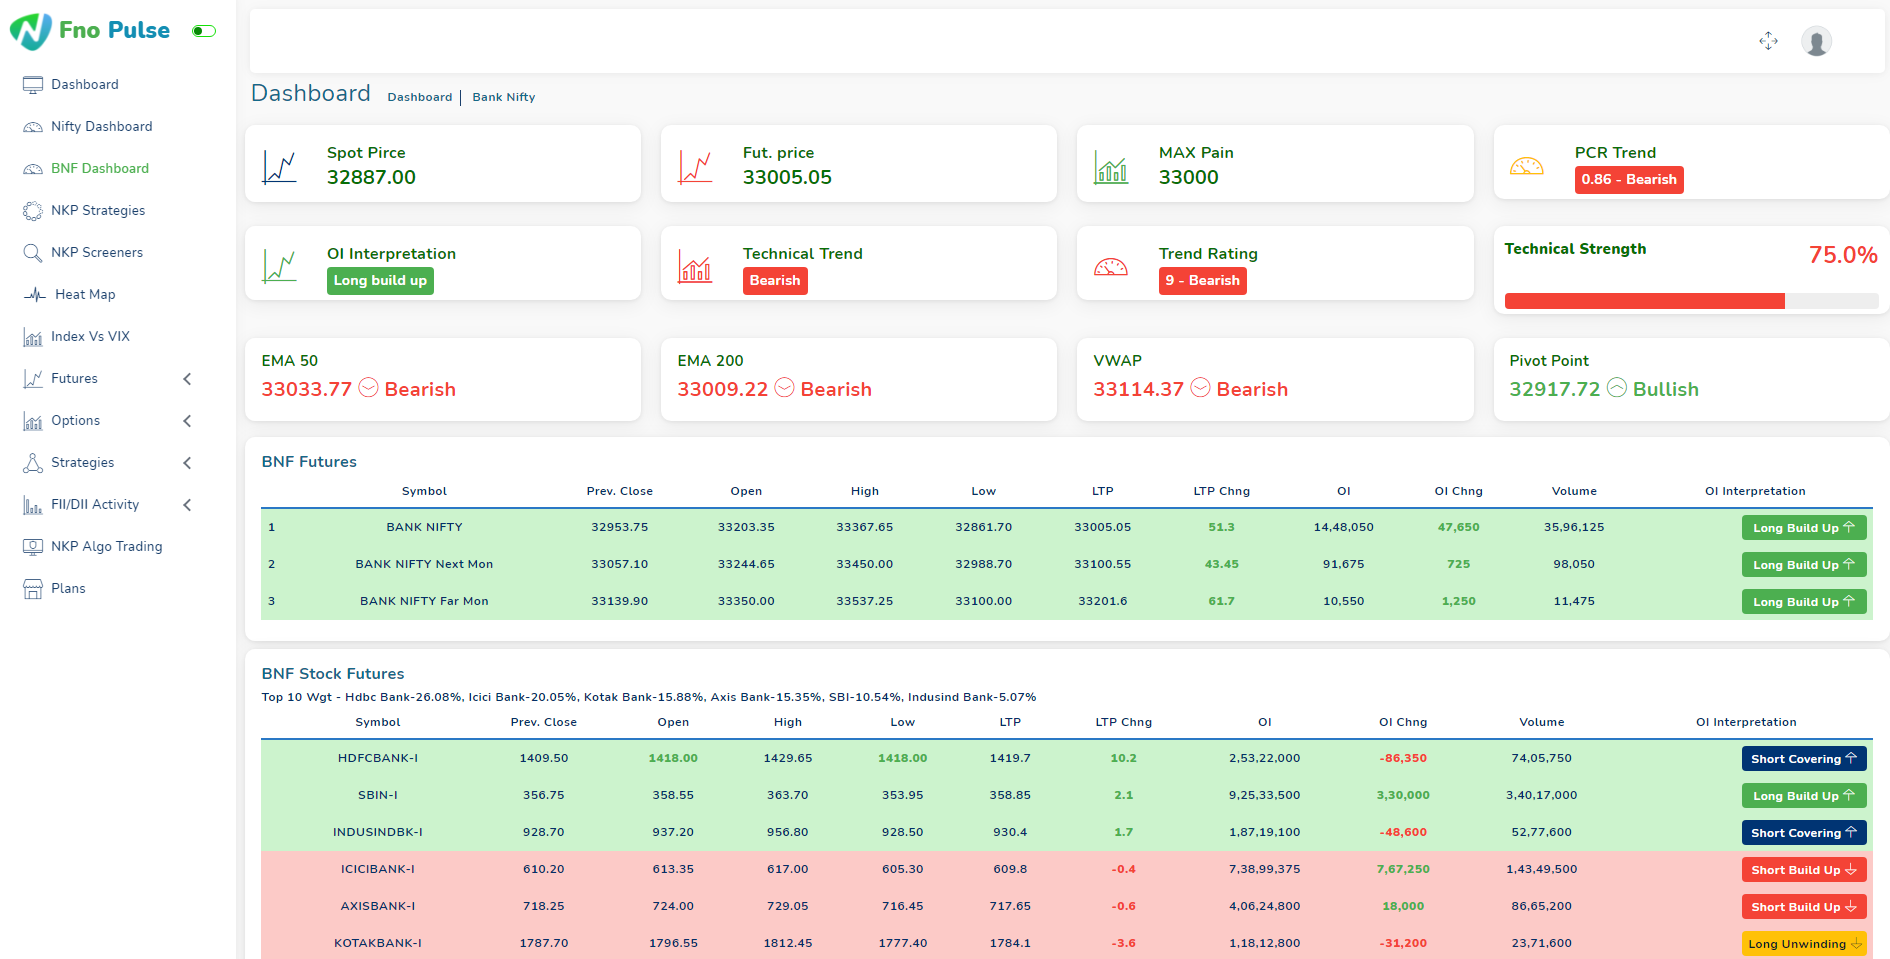Click the FII/DII Activity chart icon
The image size is (1890, 959).
pyautogui.click(x=33, y=505)
